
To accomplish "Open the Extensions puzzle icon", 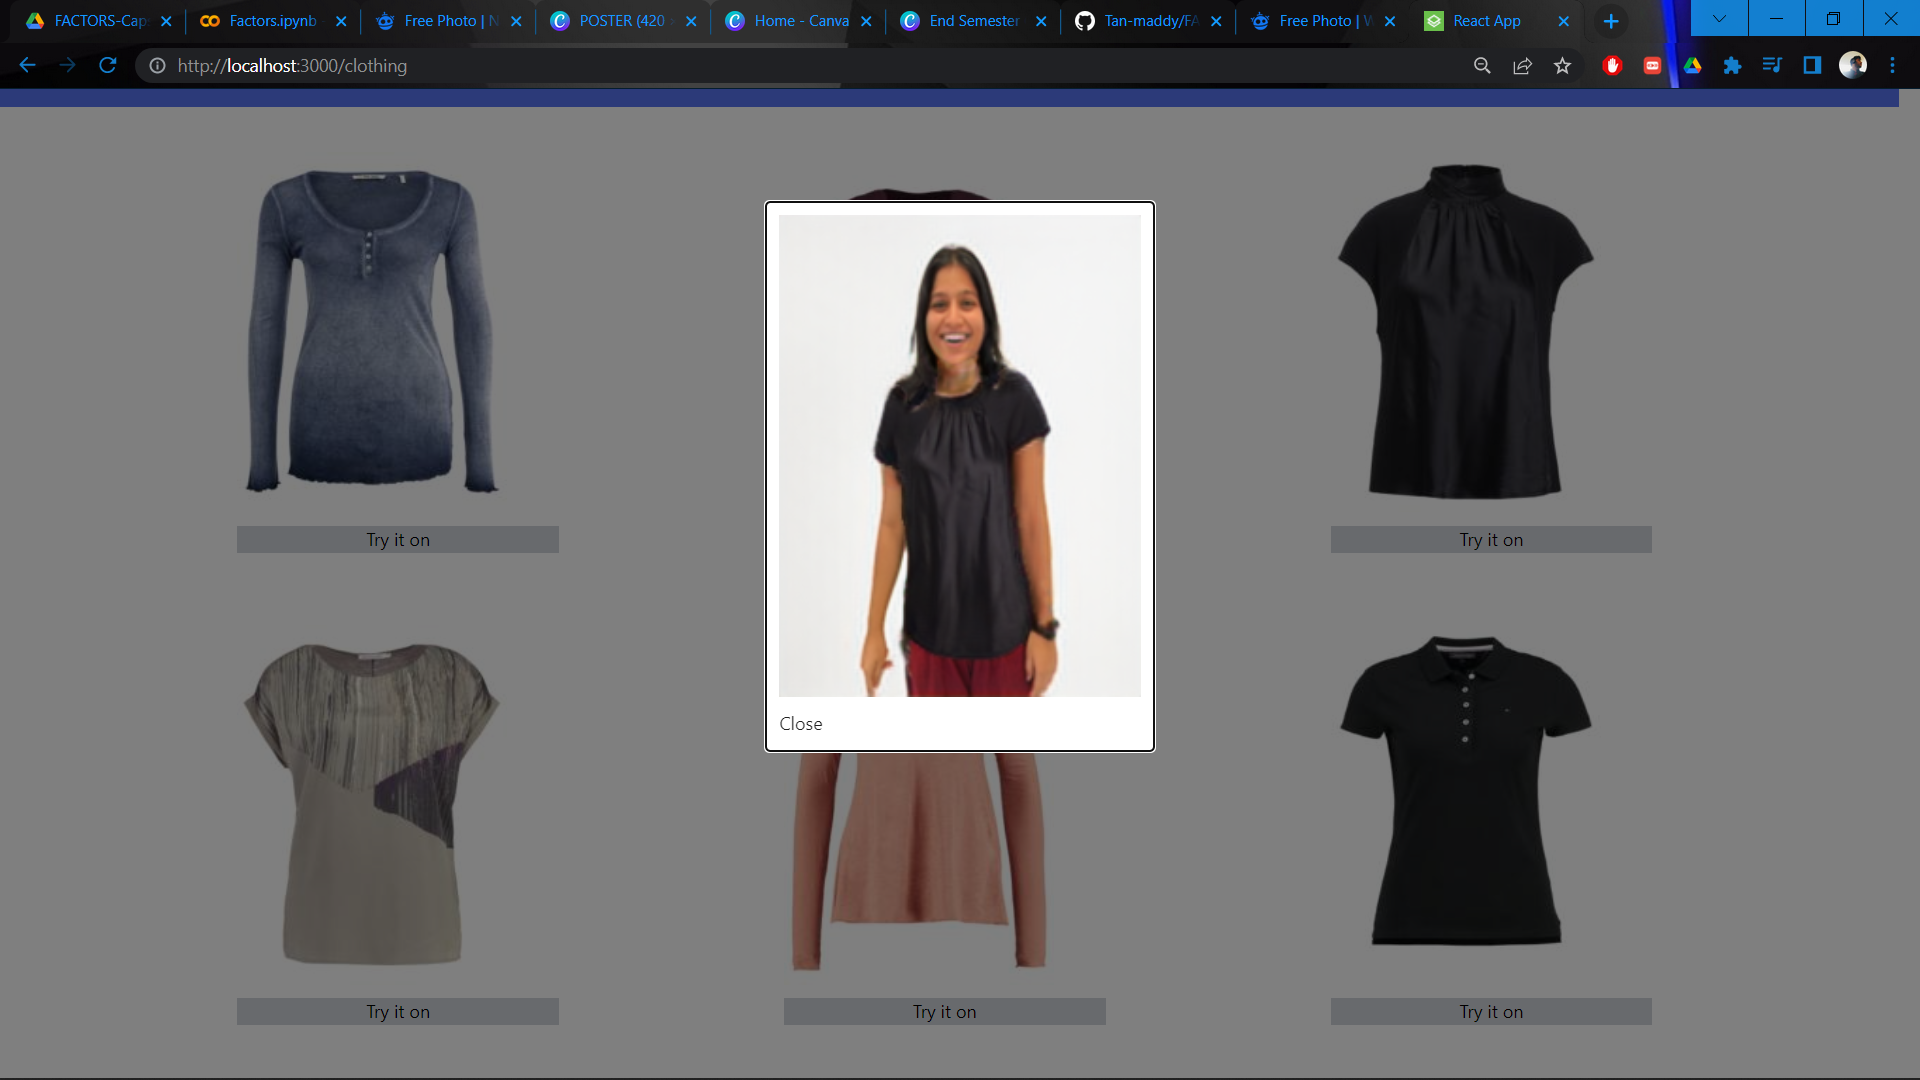I will 1732,66.
